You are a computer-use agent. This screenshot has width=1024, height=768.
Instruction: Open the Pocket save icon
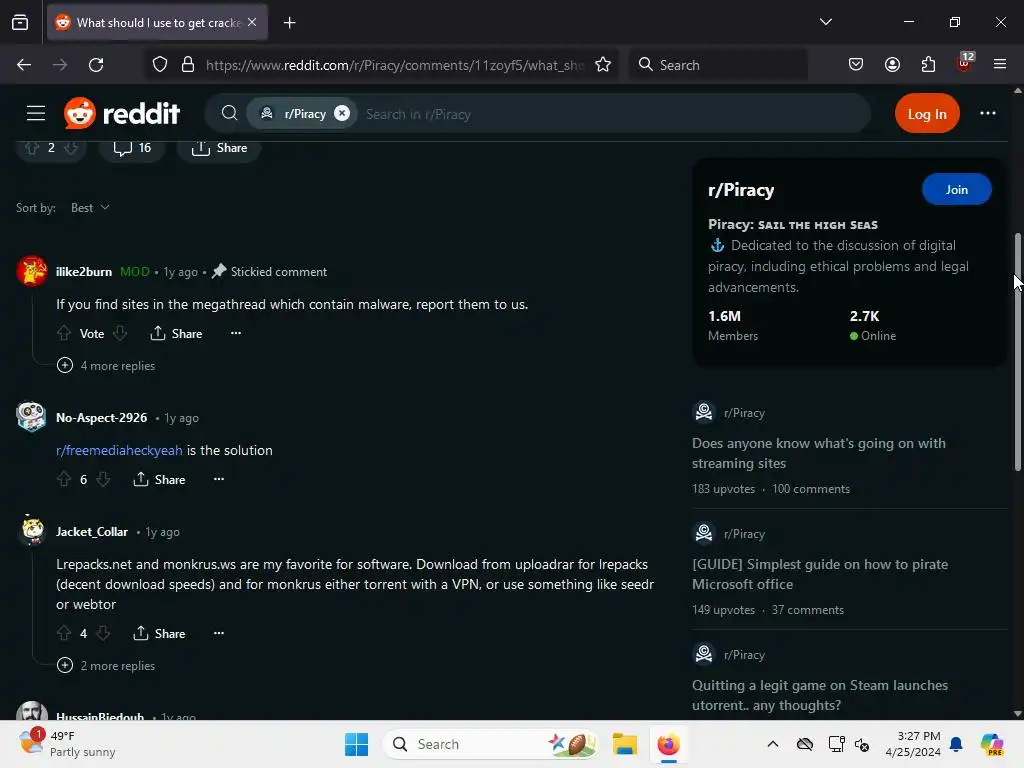(x=856, y=65)
